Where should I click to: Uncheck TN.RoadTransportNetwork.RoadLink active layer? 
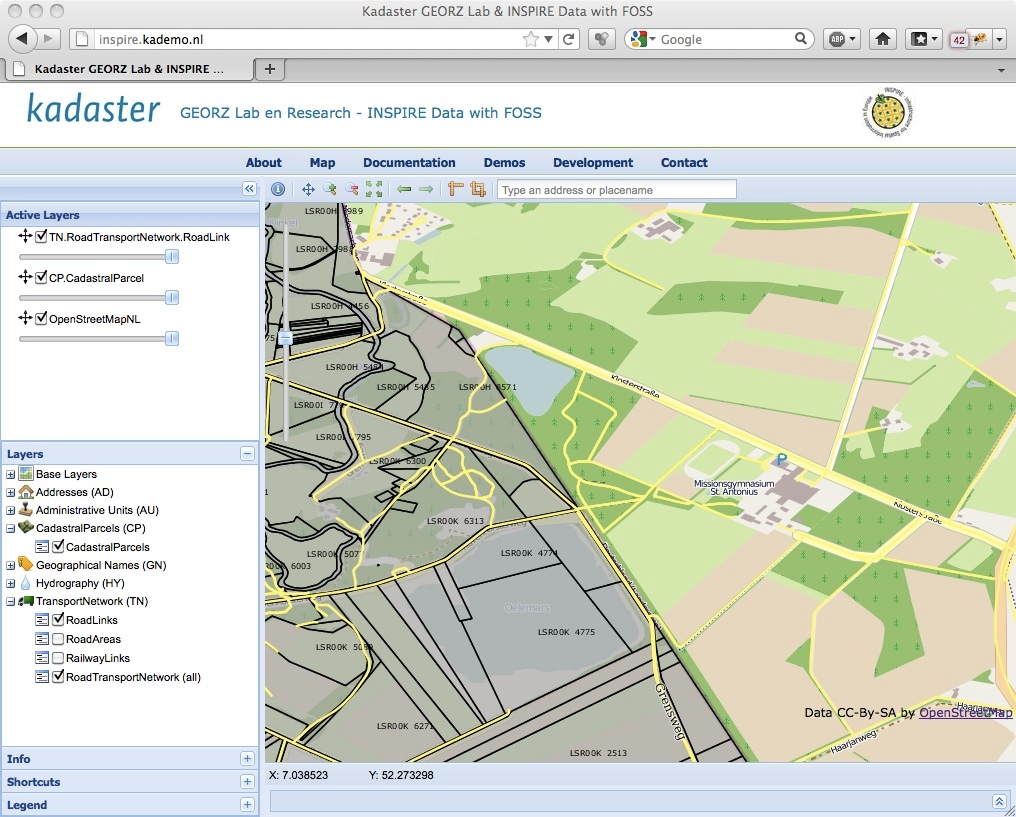coord(41,236)
